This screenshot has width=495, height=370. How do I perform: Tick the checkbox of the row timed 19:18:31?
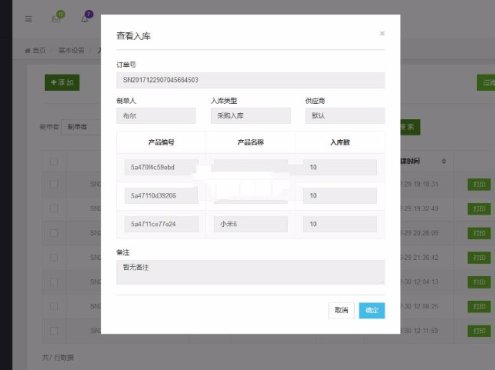coord(54,184)
